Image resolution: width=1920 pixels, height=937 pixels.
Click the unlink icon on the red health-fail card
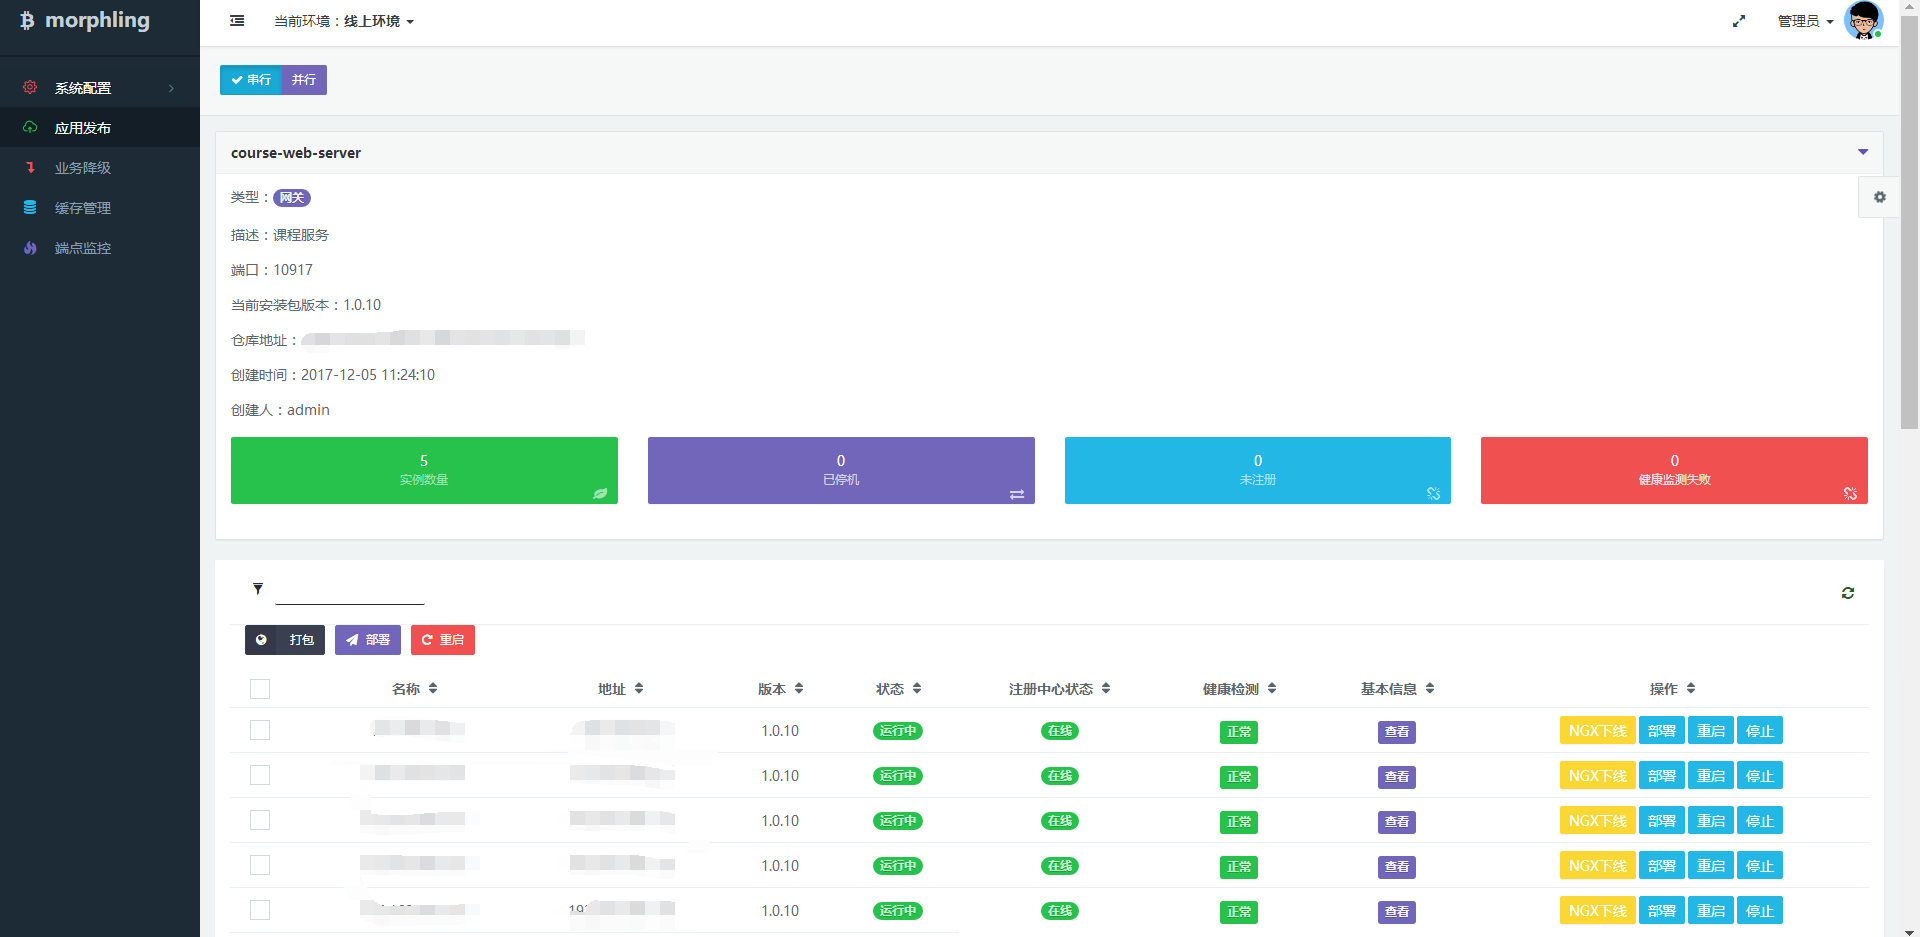click(1850, 493)
